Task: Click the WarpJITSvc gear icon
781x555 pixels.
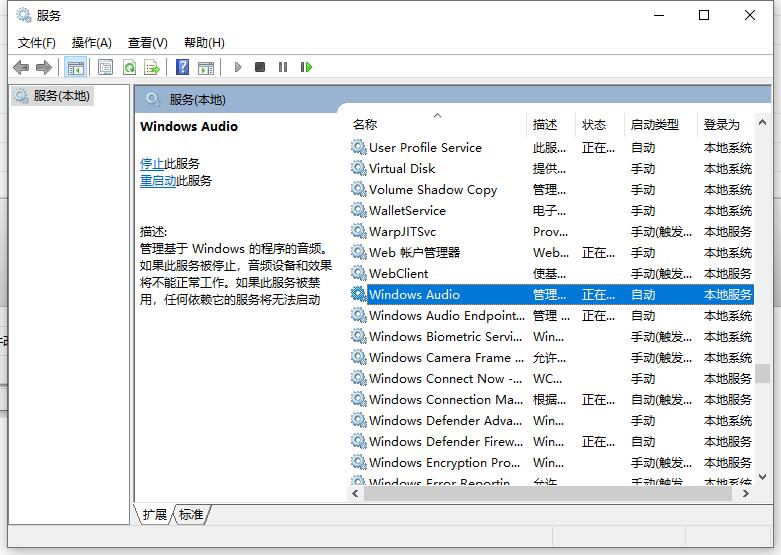Action: [358, 231]
